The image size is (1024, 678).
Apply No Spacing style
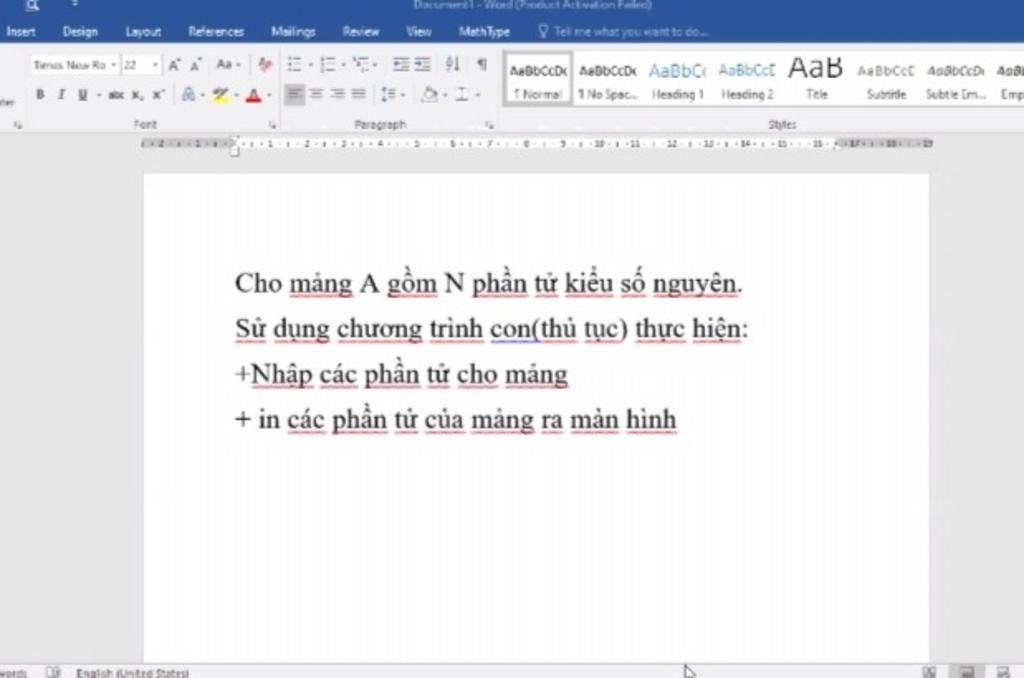tap(607, 79)
